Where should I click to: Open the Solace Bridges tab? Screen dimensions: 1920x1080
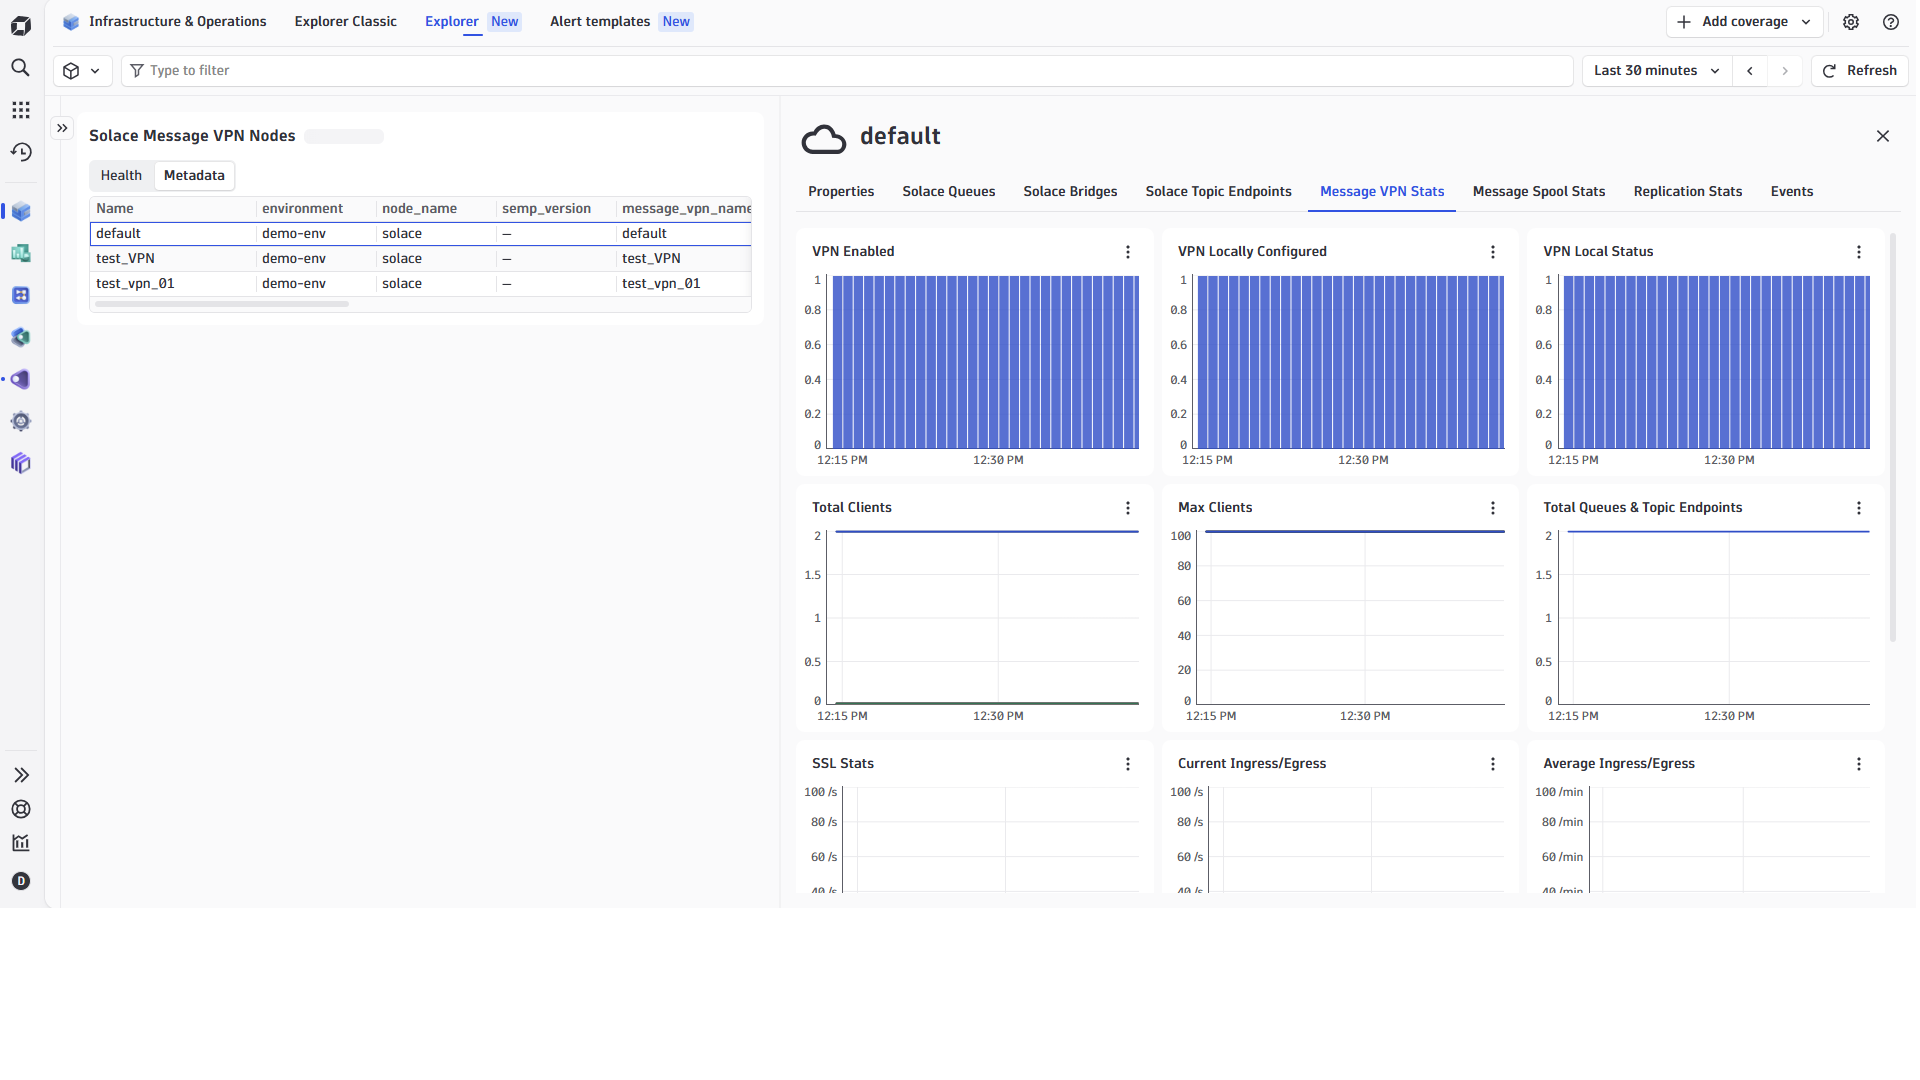point(1070,192)
